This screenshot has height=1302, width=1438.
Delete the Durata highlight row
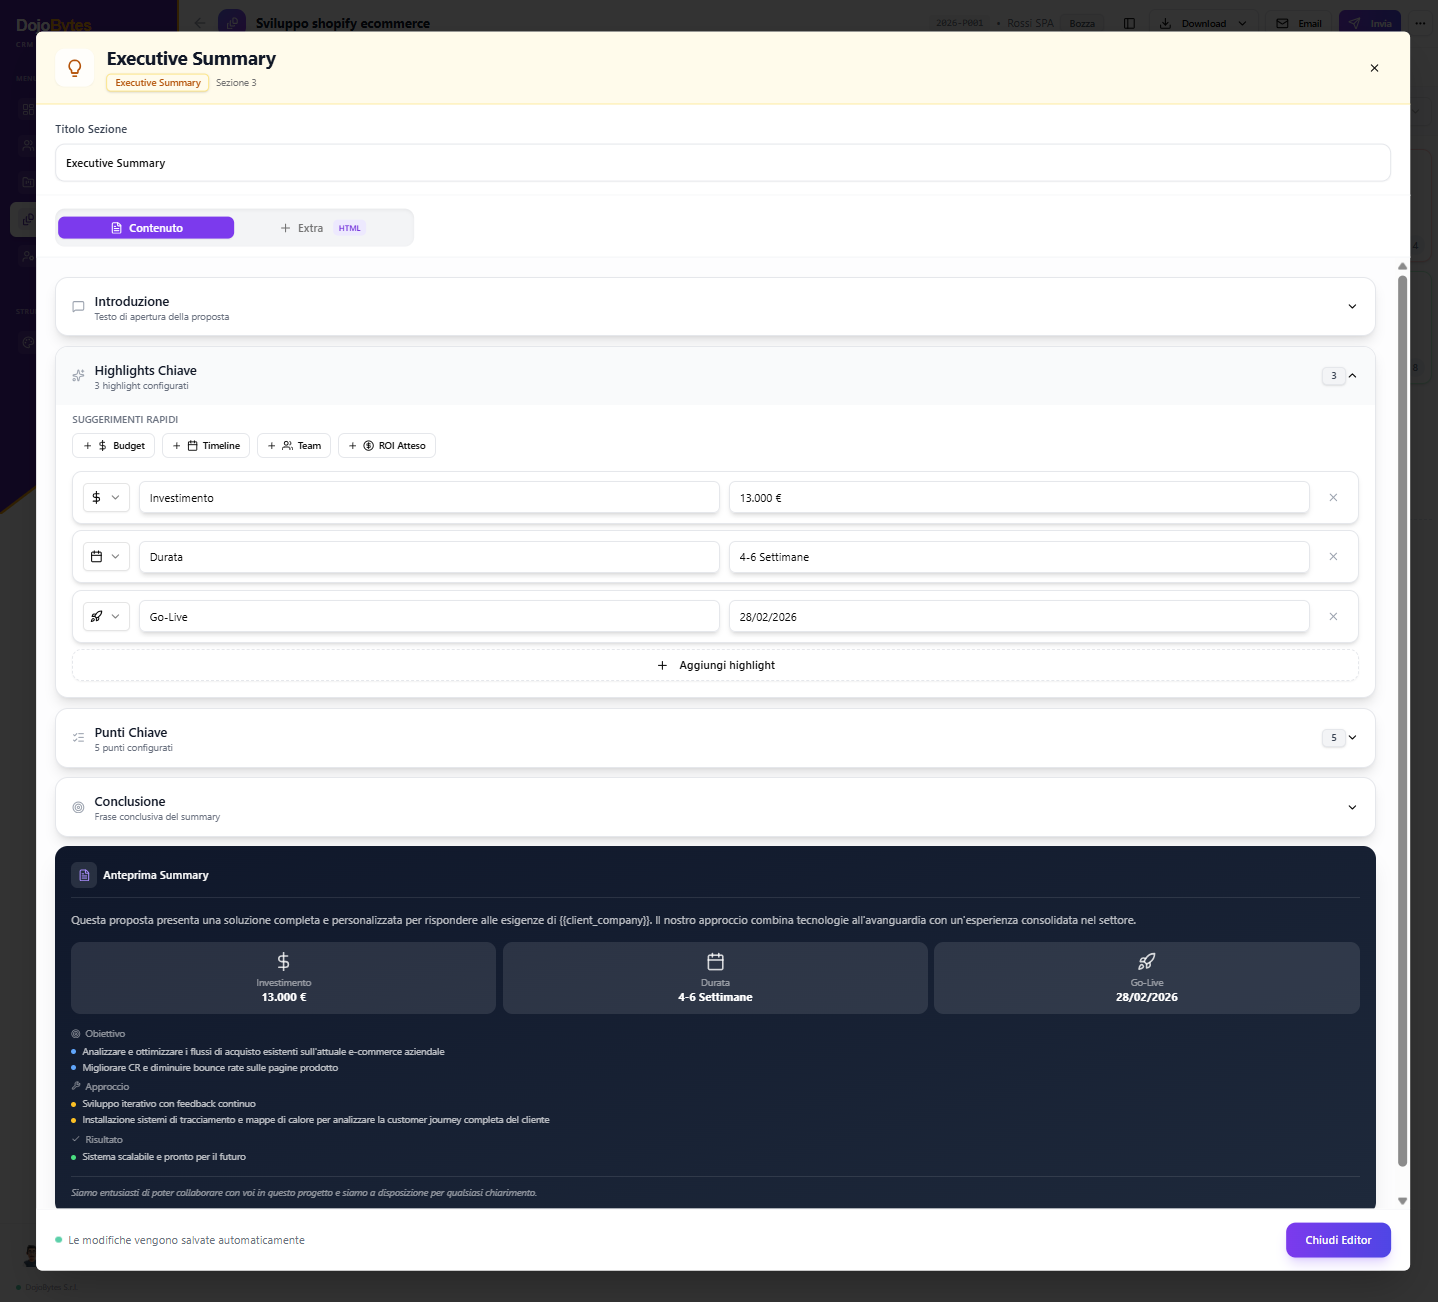point(1333,557)
